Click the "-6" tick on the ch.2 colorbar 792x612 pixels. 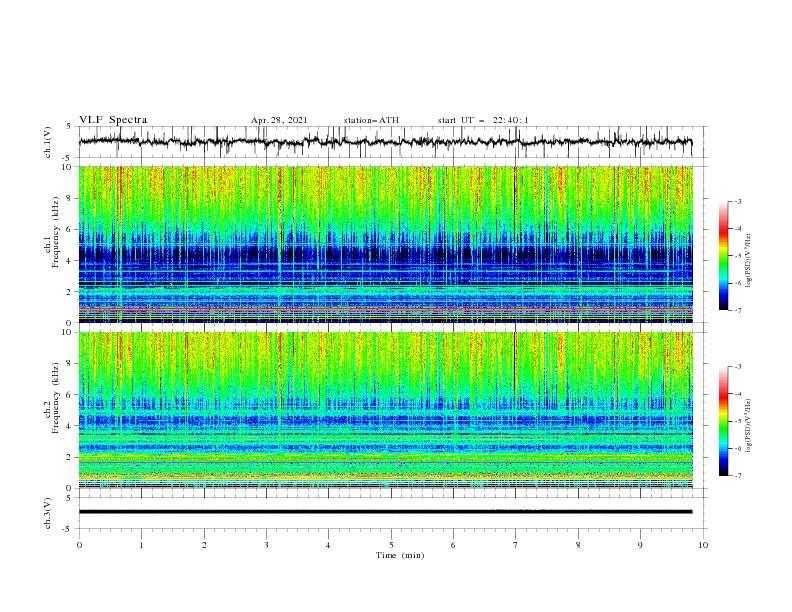(x=738, y=448)
